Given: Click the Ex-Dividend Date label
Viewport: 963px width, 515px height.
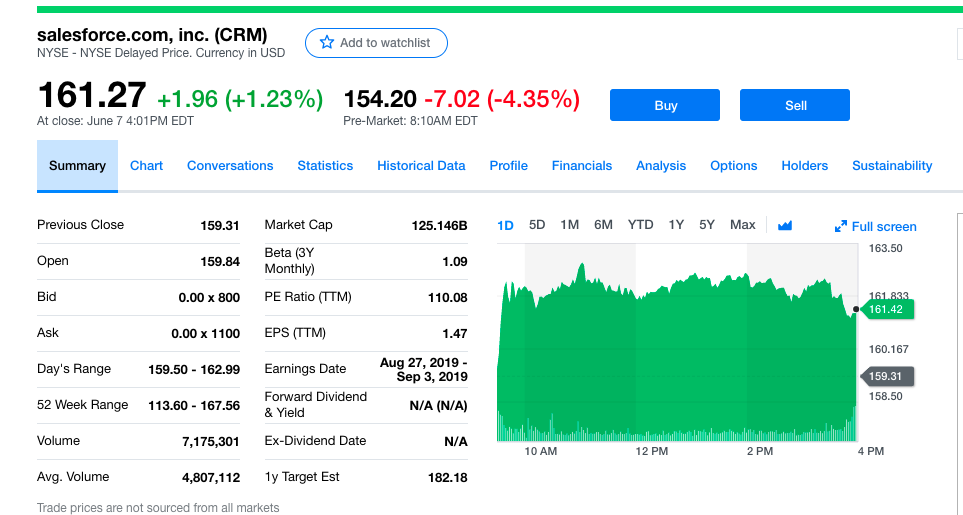Looking at the screenshot, I should 315,441.
